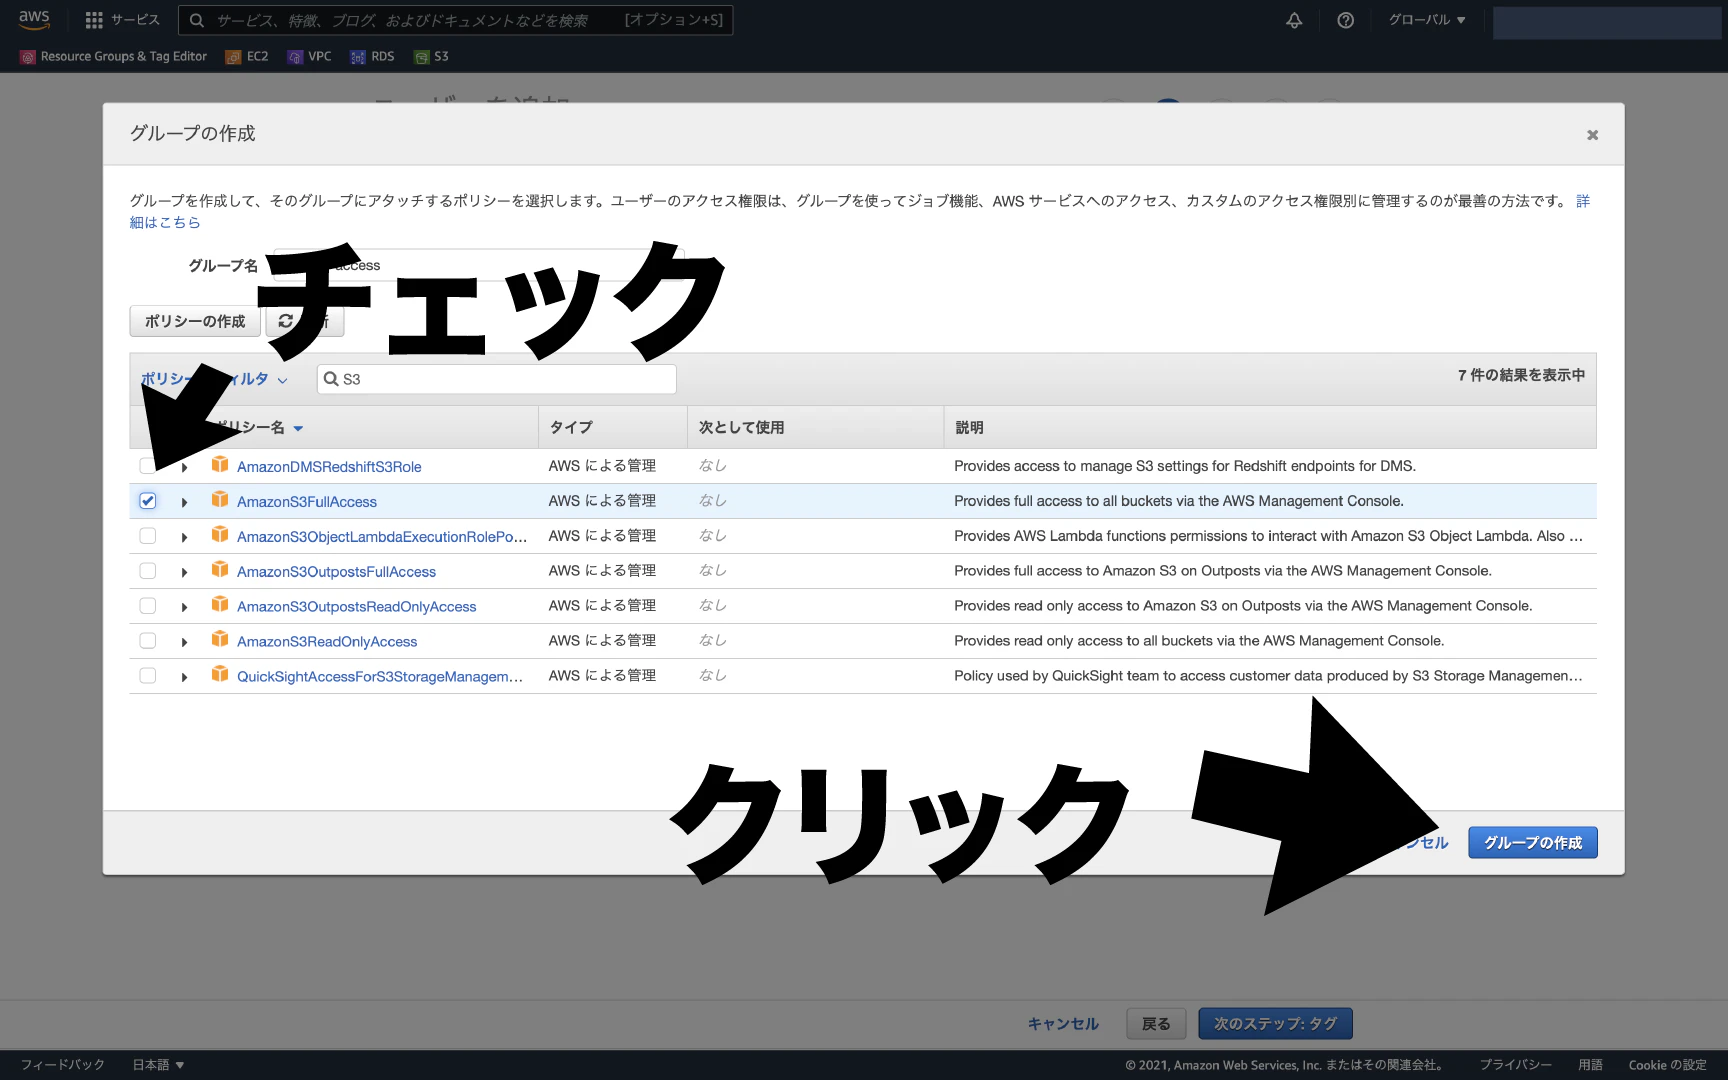This screenshot has height=1080, width=1728.
Task: Open the グローバル region dropdown
Action: point(1427,20)
